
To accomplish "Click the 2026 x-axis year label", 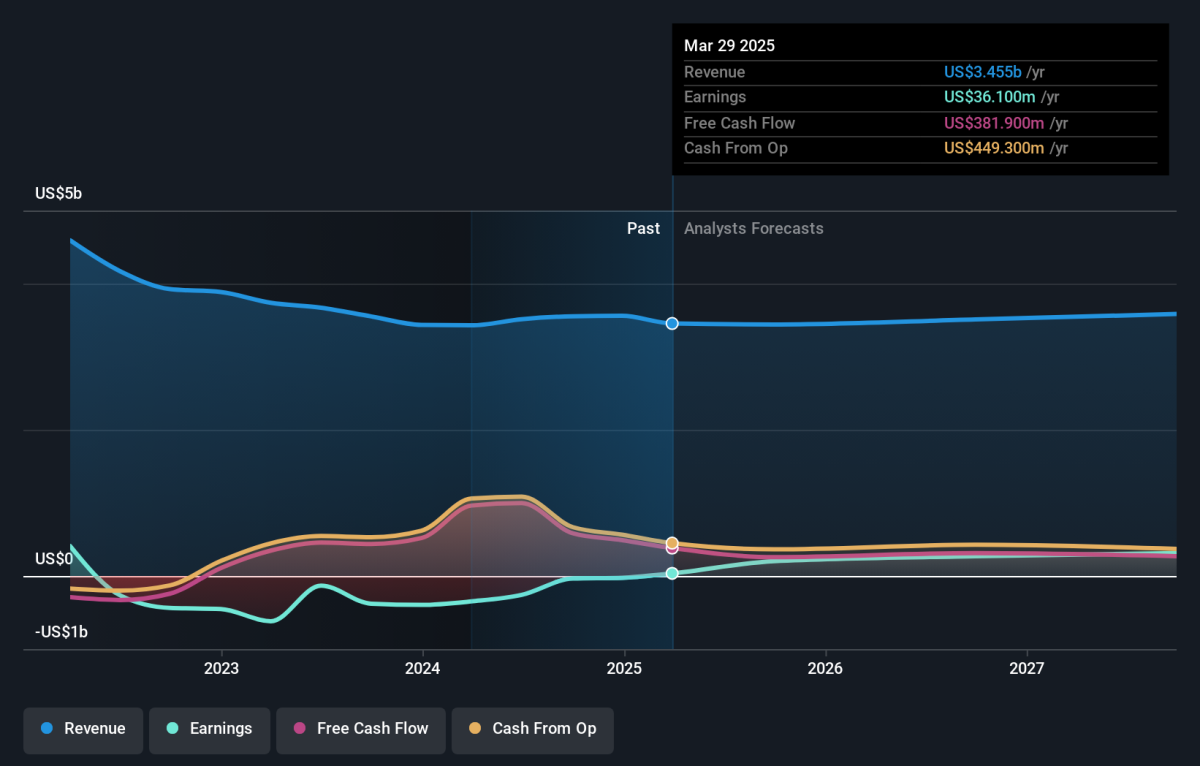I will [x=825, y=668].
